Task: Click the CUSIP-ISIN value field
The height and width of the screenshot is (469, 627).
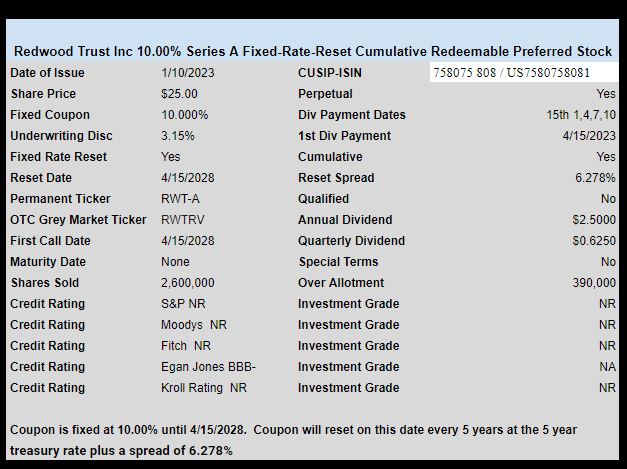Action: [x=524, y=73]
